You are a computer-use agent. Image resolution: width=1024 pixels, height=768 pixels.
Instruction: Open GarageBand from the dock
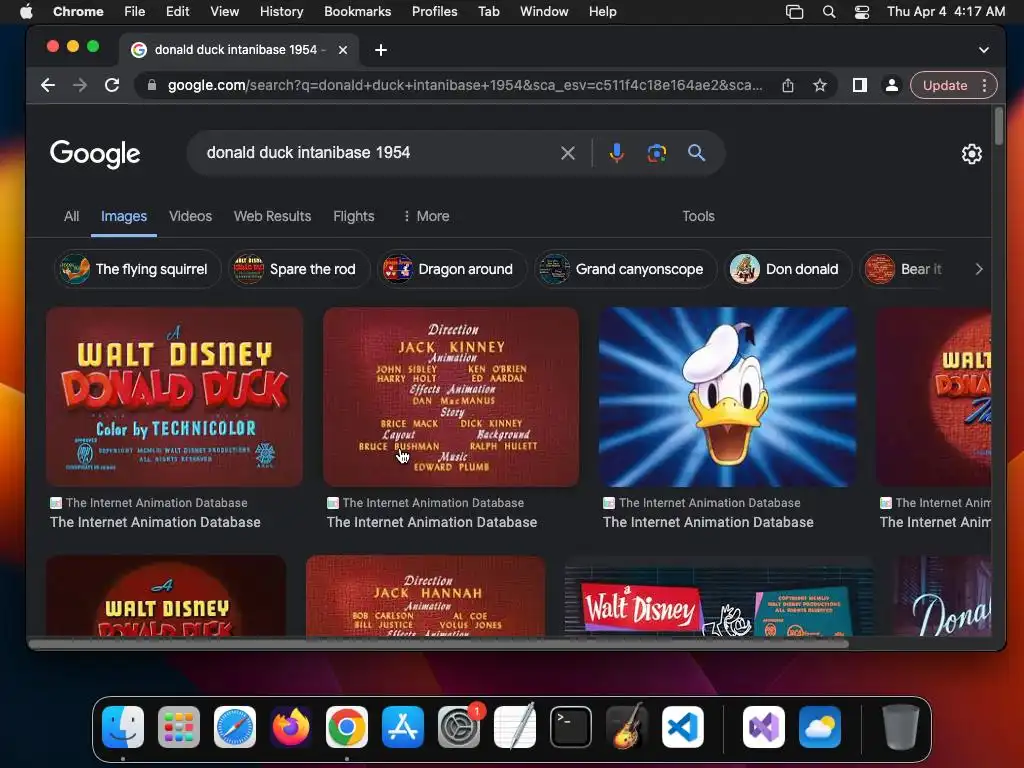[x=627, y=727]
